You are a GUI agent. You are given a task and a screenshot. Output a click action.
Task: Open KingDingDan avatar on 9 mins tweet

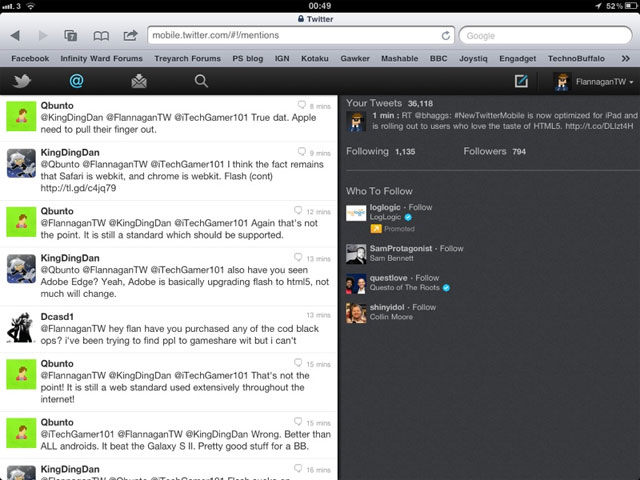(x=21, y=163)
